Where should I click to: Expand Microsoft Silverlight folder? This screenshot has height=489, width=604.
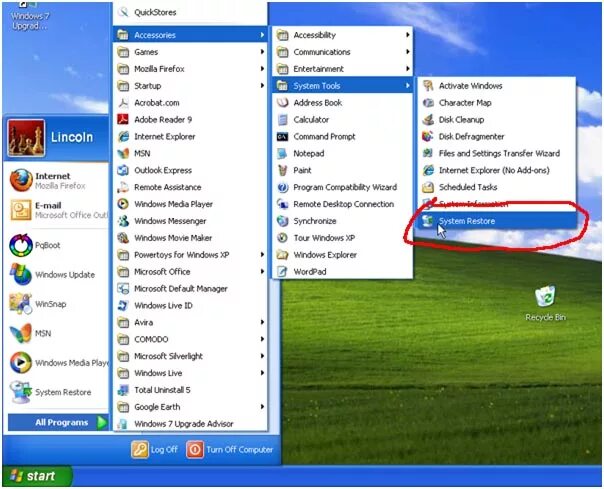click(x=191, y=356)
